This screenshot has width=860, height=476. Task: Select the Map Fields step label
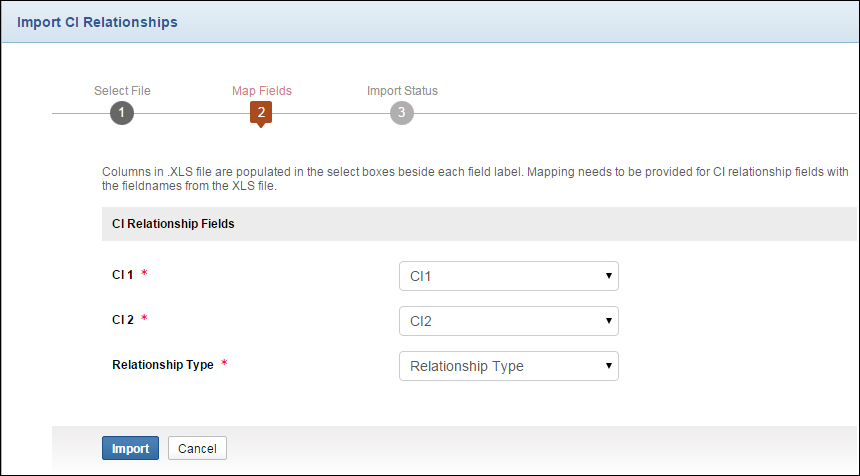click(262, 91)
